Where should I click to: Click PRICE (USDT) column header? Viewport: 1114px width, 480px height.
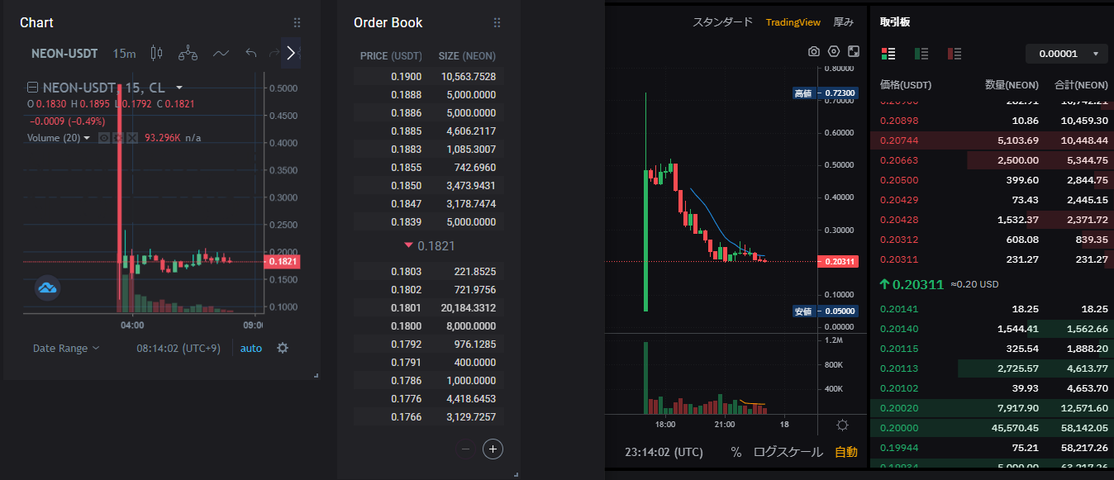391,56
